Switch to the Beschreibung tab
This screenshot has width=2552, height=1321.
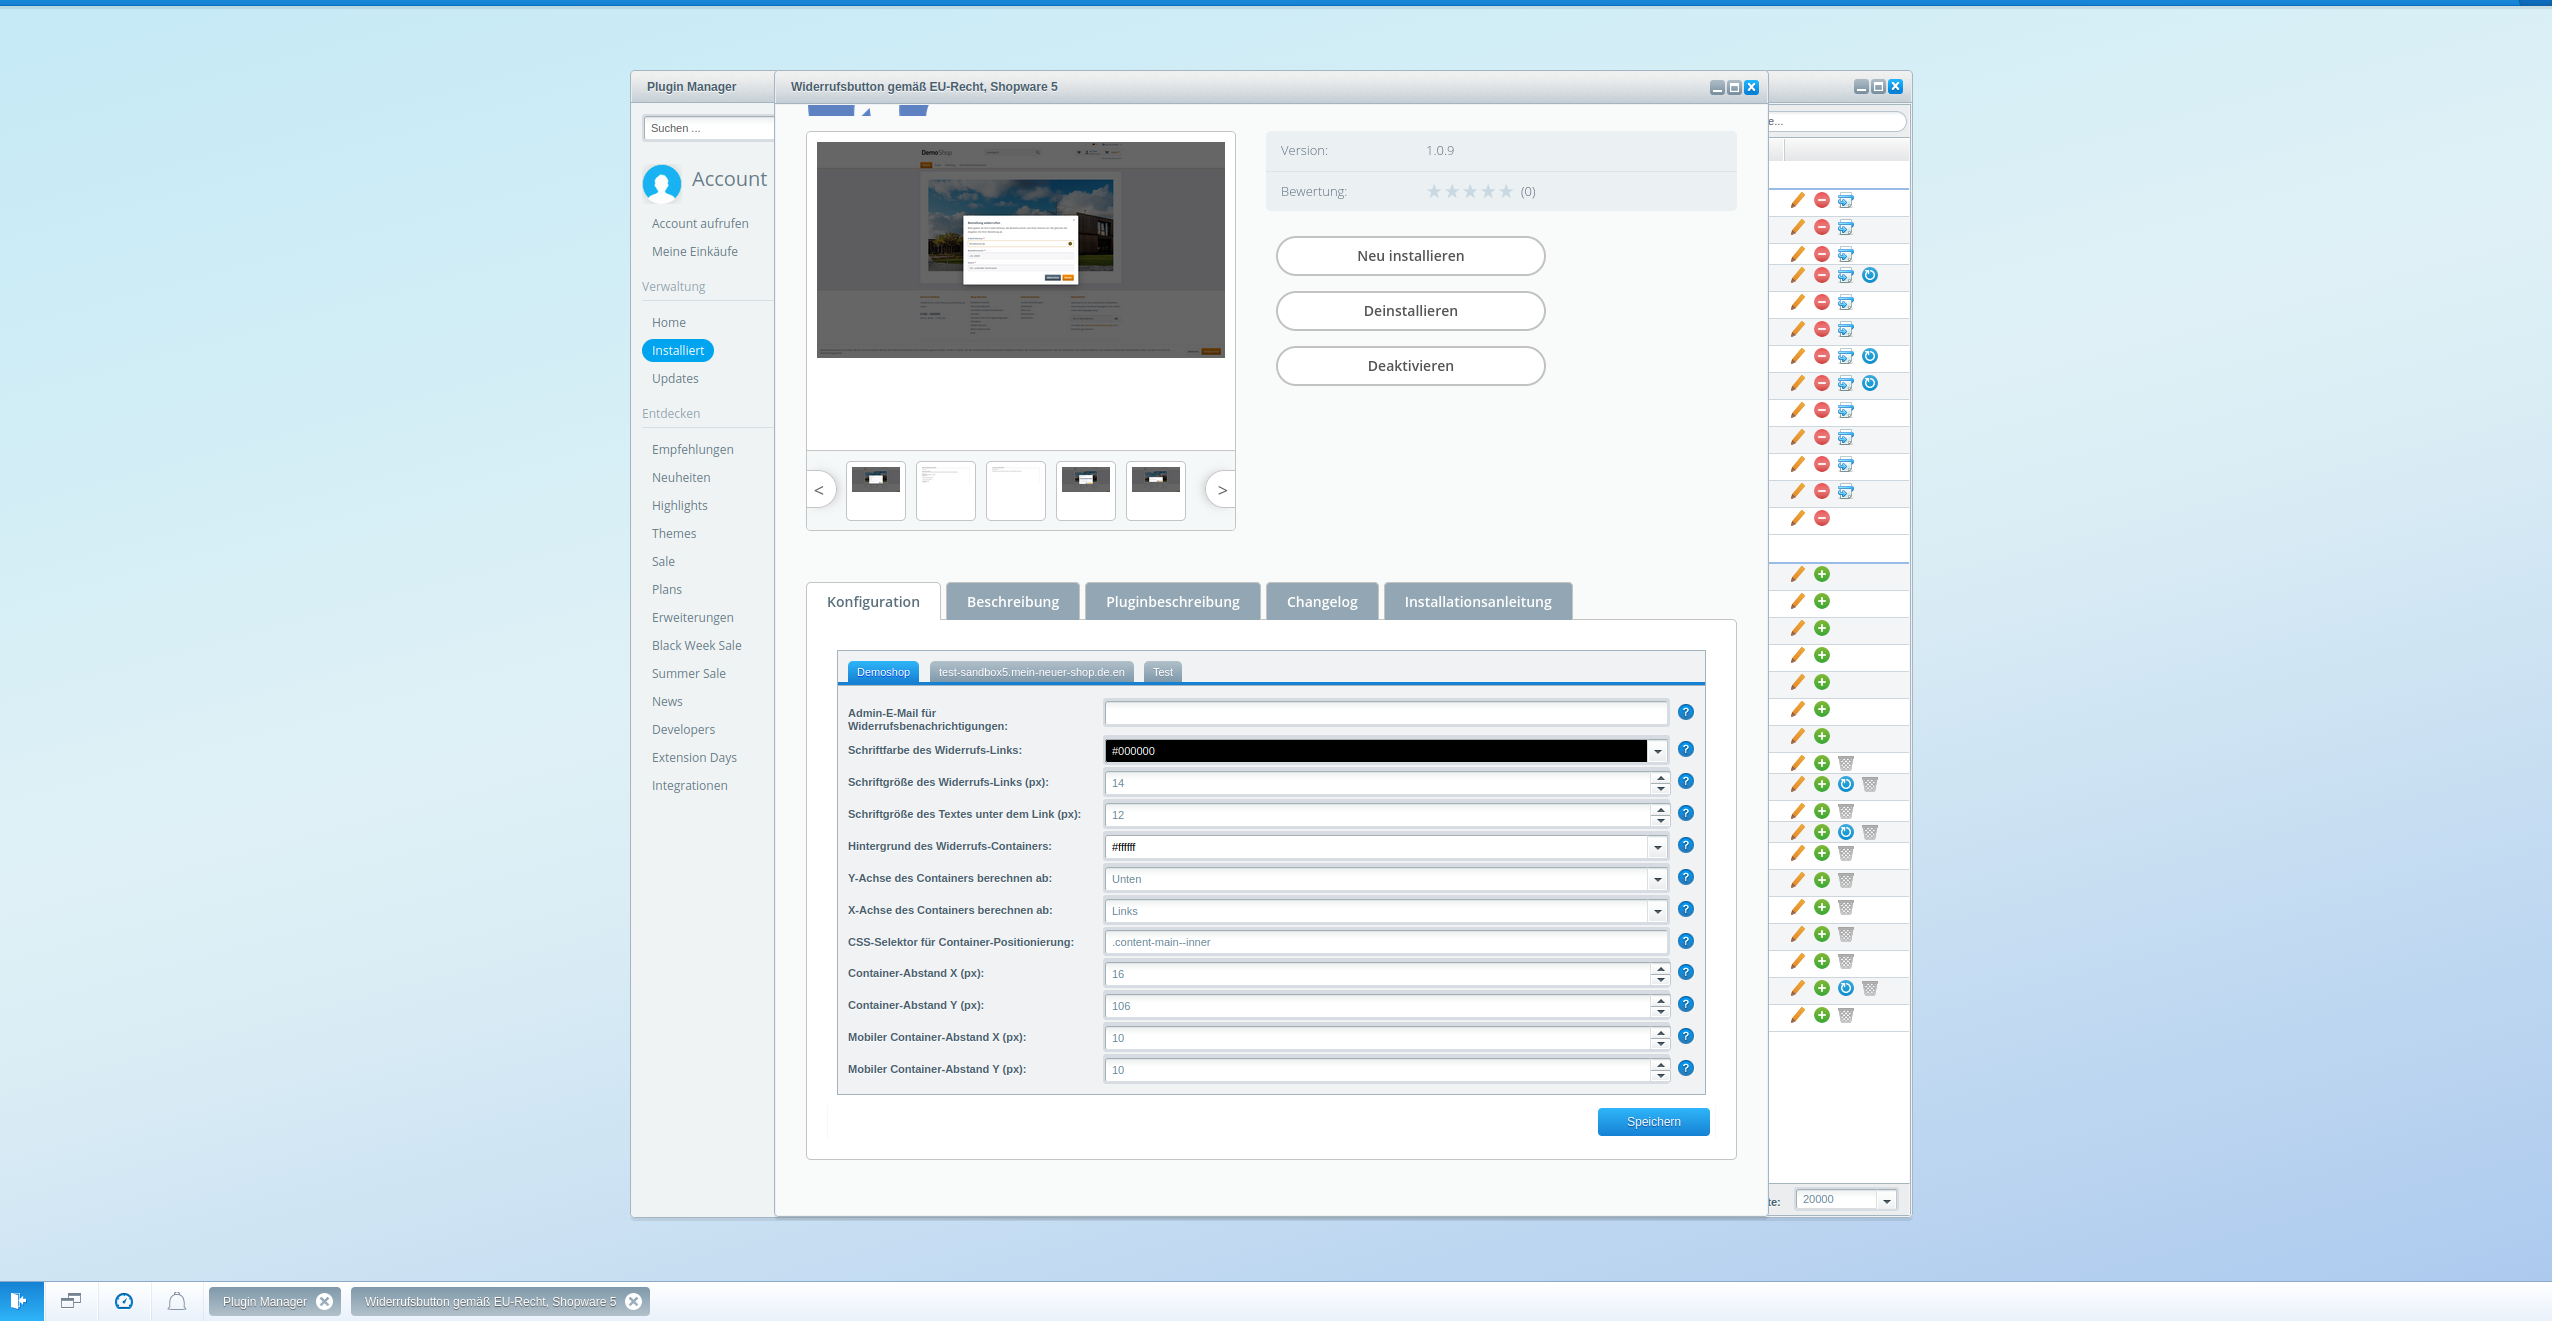pos(1013,601)
